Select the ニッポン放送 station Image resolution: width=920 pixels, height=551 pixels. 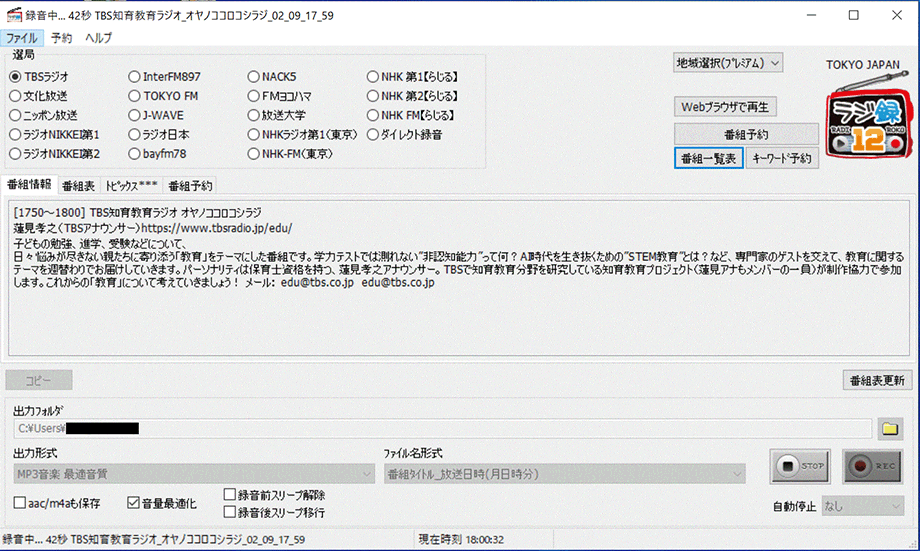tap(43, 115)
